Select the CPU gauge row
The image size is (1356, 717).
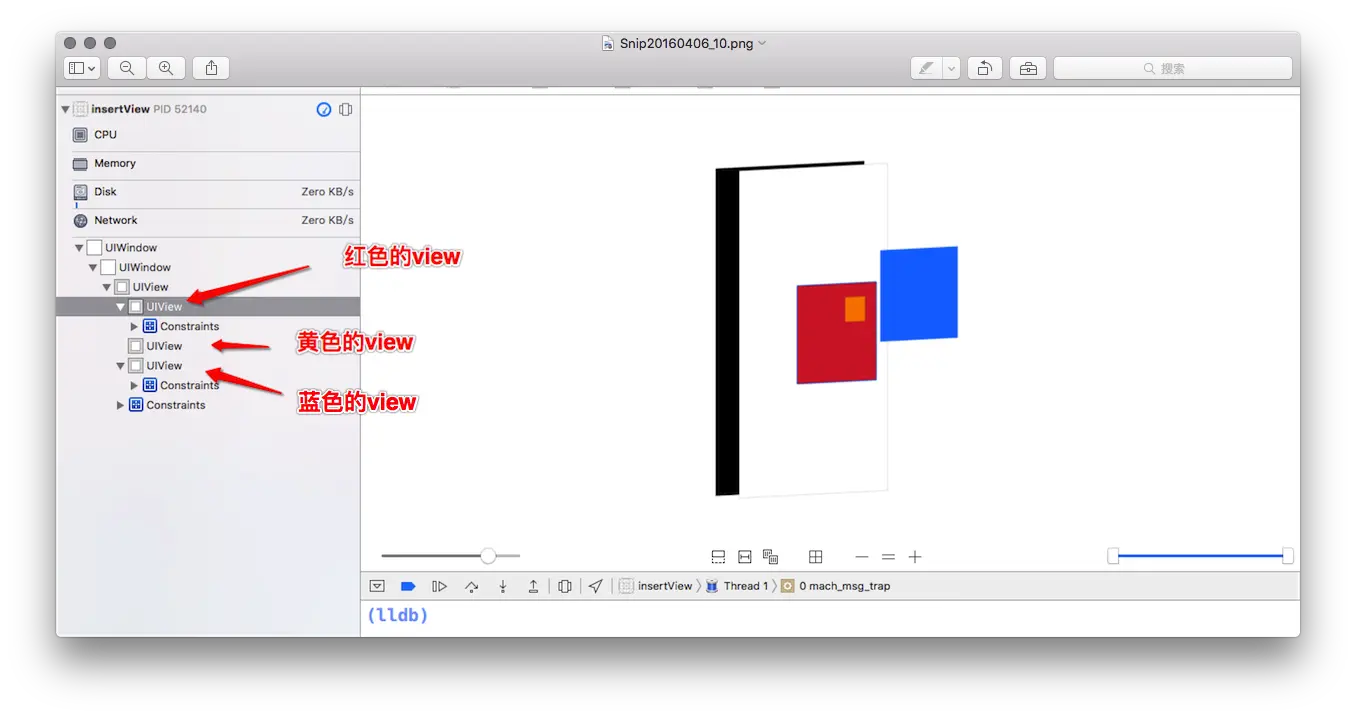point(208,135)
